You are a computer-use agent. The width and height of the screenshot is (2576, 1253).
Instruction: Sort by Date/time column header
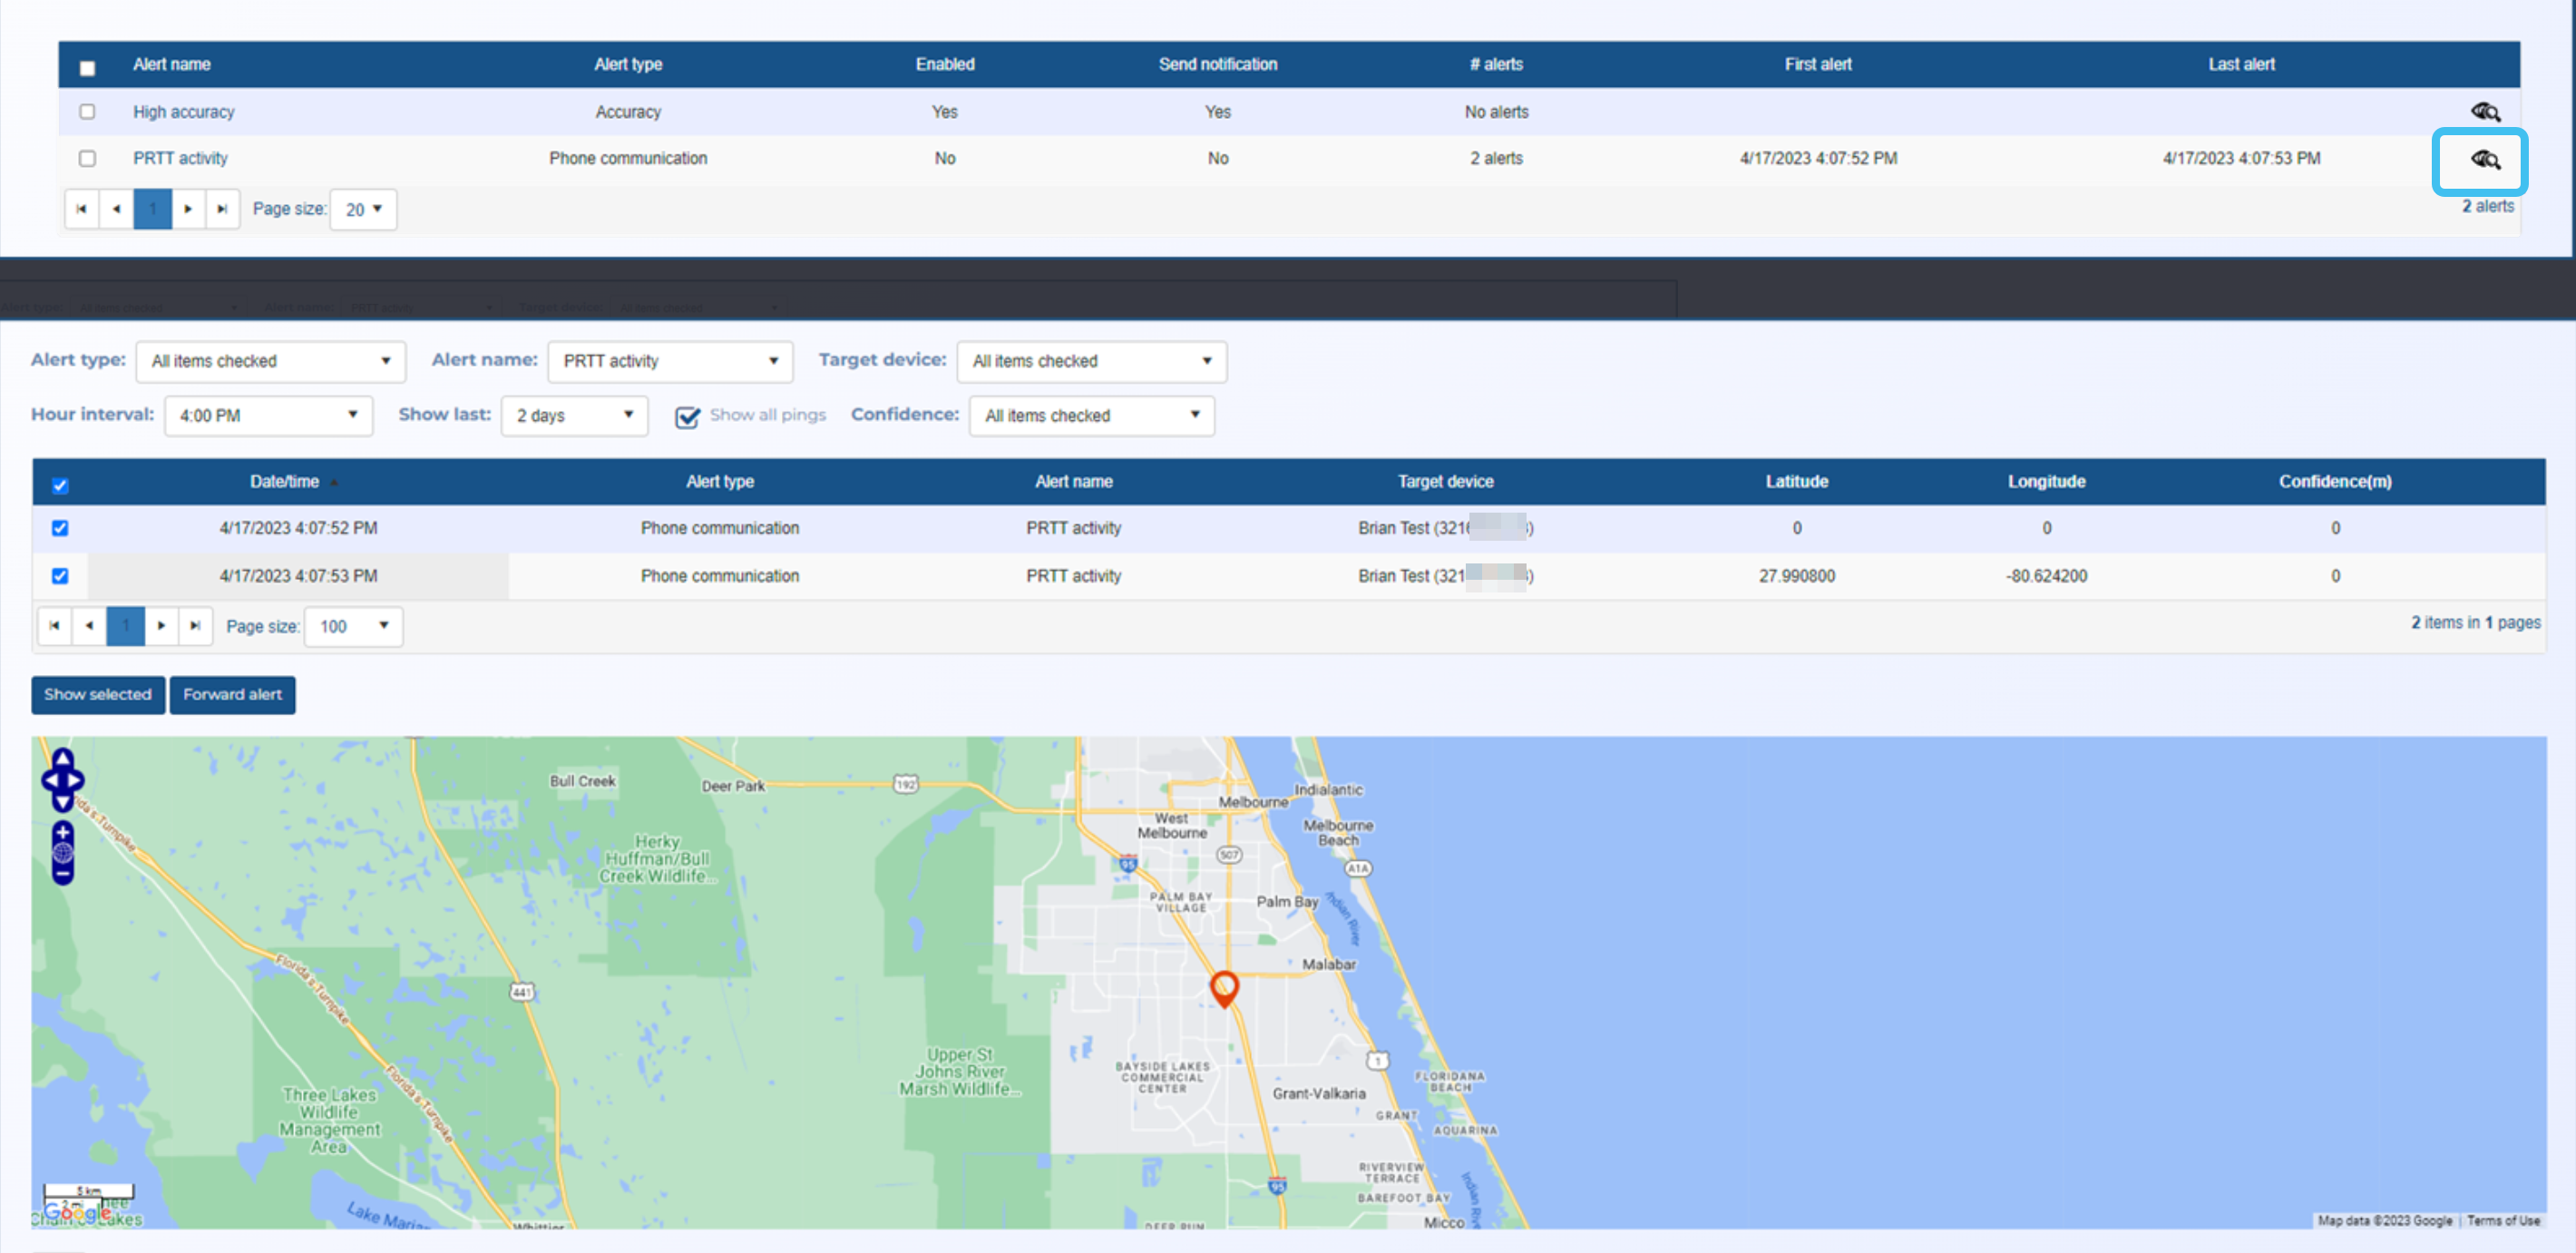[x=285, y=482]
